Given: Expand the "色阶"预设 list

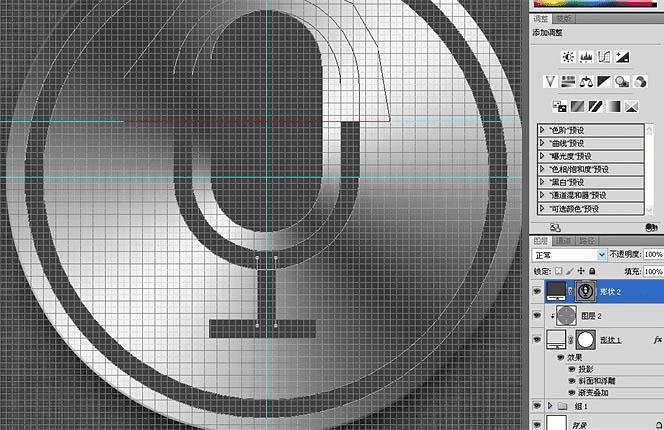Looking at the screenshot, I should point(542,130).
